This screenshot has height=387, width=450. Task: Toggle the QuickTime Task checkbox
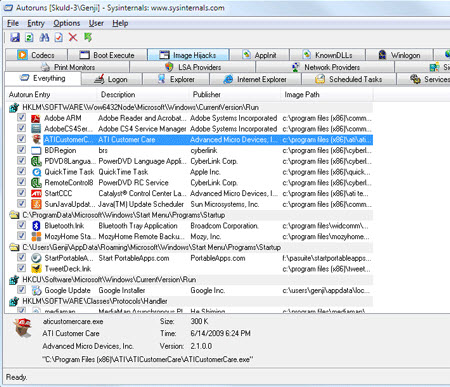pos(21,171)
